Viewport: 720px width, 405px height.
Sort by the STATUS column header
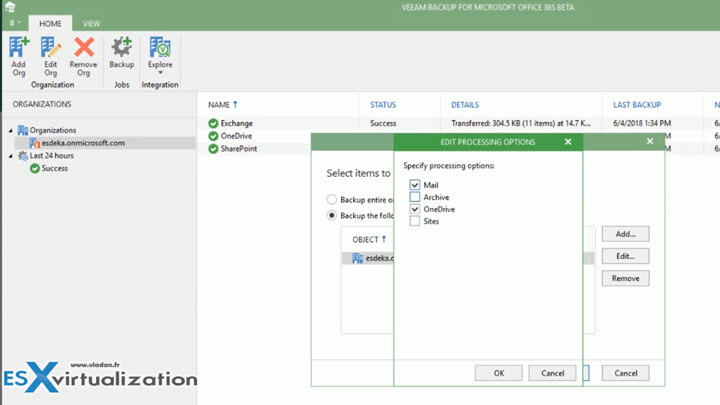(383, 105)
